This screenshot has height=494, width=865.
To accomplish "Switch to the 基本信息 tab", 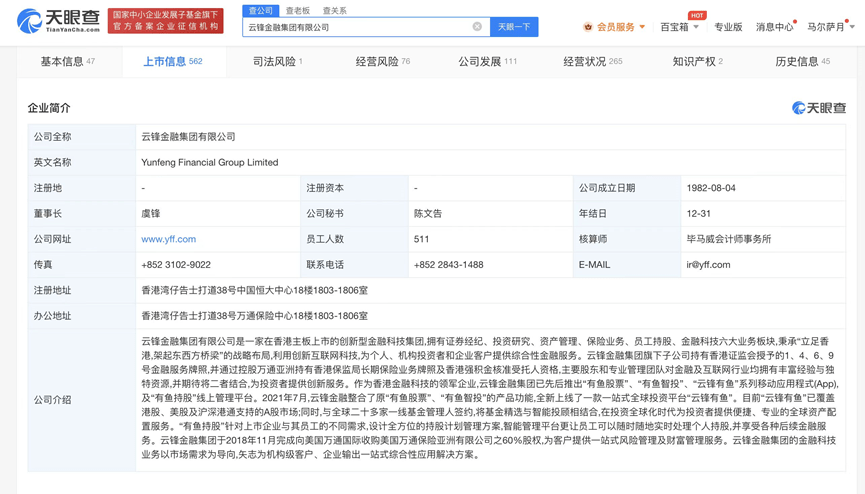I will (x=68, y=61).
